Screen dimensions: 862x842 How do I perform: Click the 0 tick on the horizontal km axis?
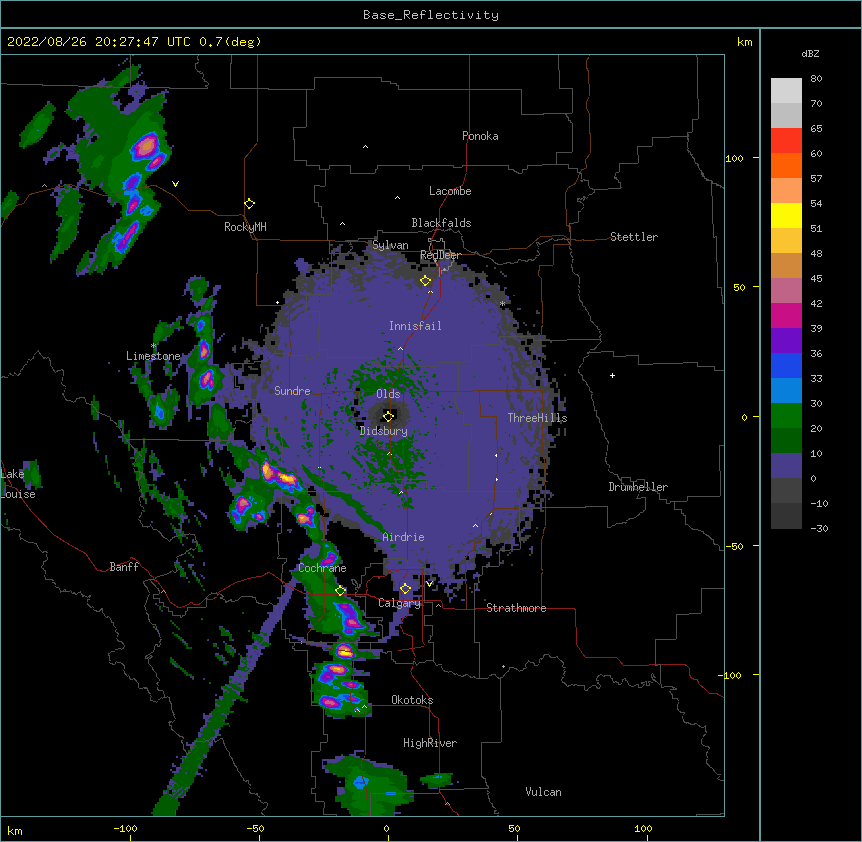point(386,828)
